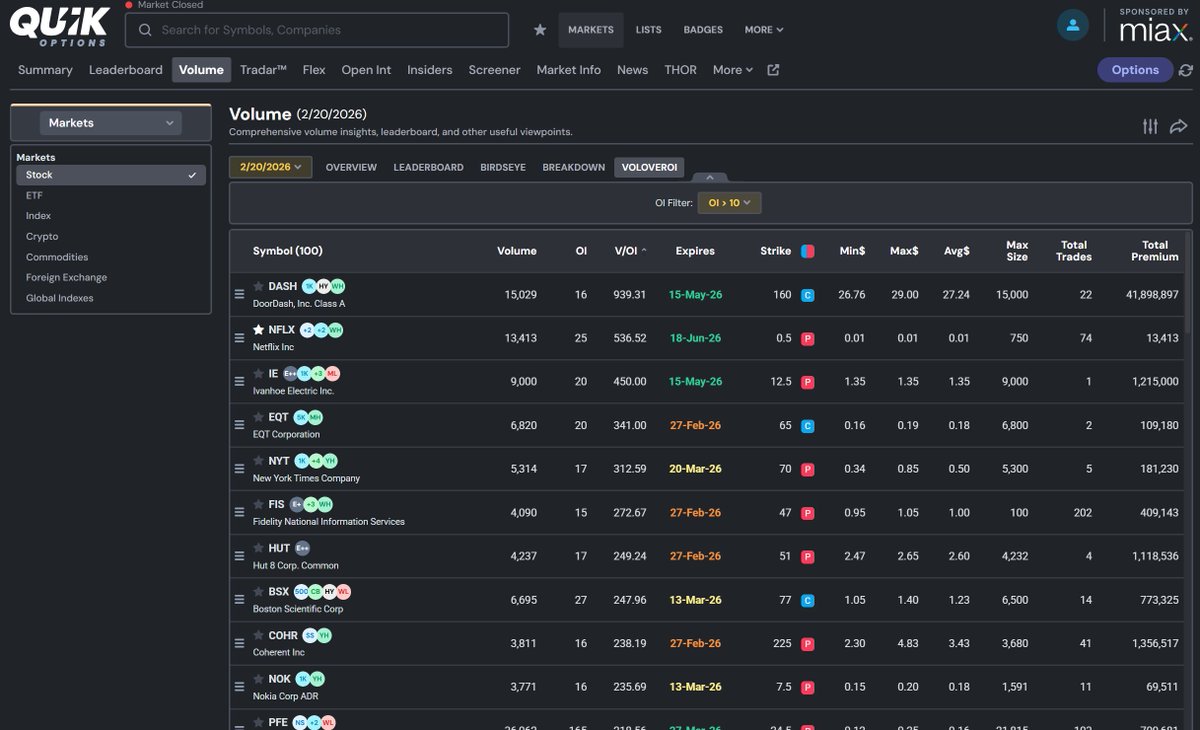Viewport: 1200px width, 730px height.
Task: Click the share arrow icon
Action: click(1178, 126)
